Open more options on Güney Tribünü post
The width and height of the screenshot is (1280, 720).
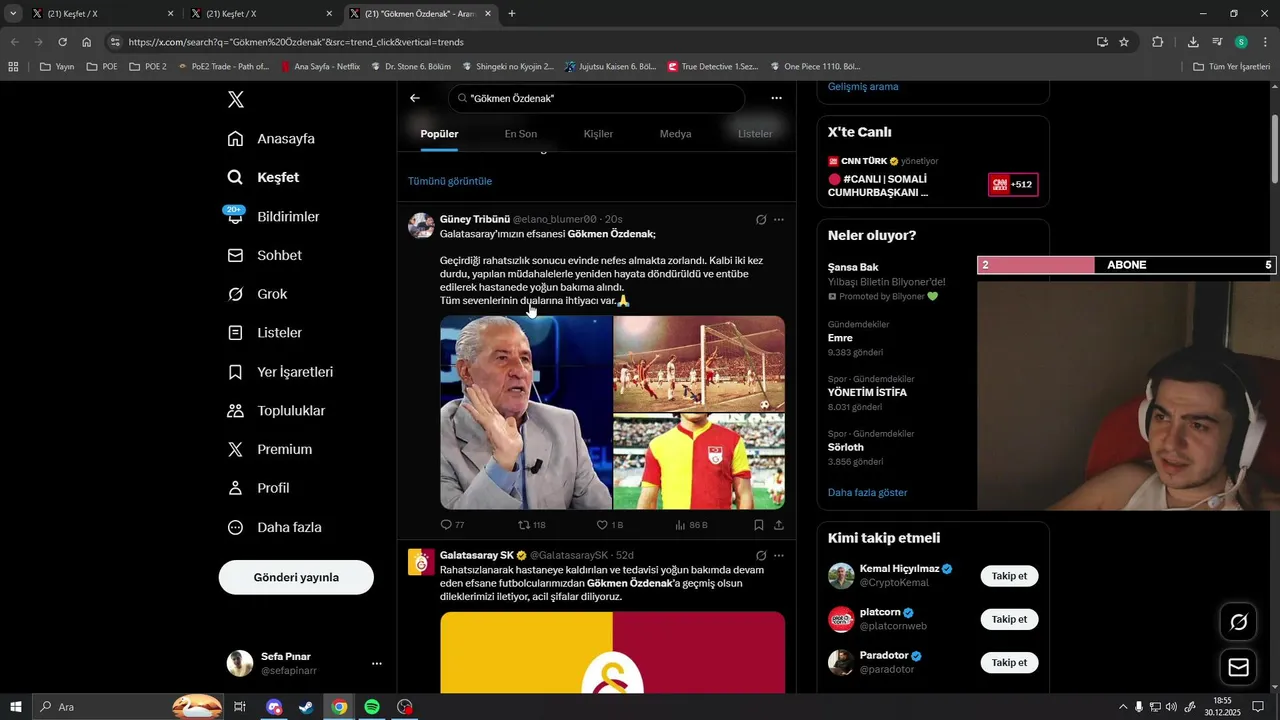(779, 220)
